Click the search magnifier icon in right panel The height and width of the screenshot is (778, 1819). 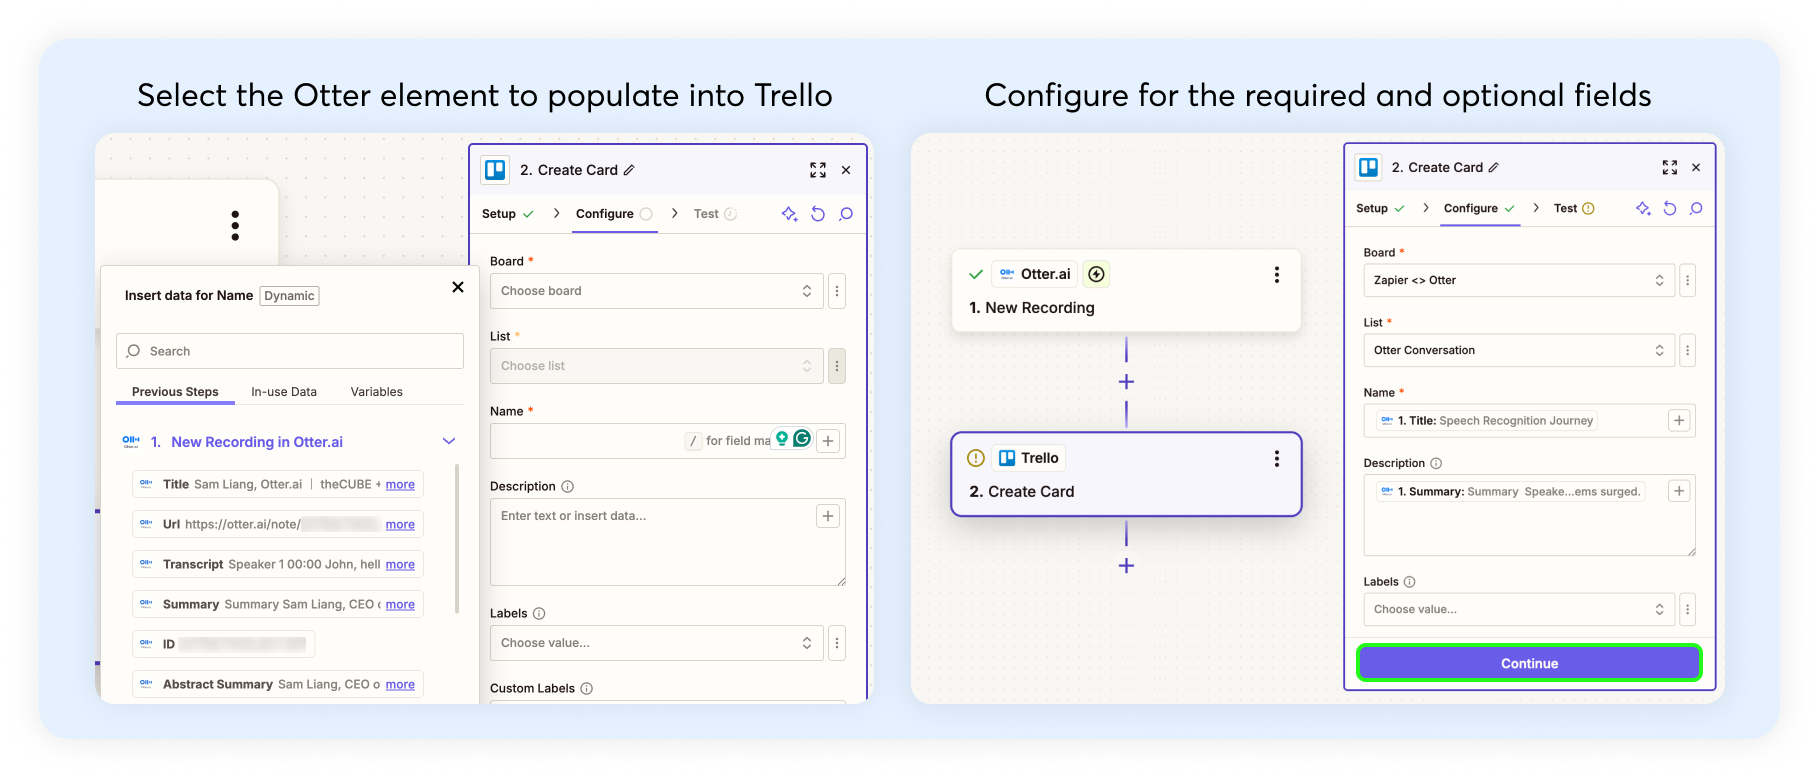pyautogui.click(x=1696, y=208)
